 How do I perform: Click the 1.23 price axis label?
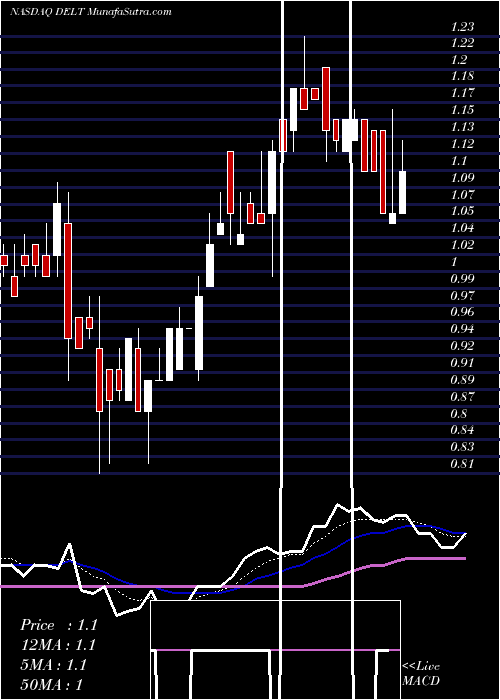coord(462,27)
